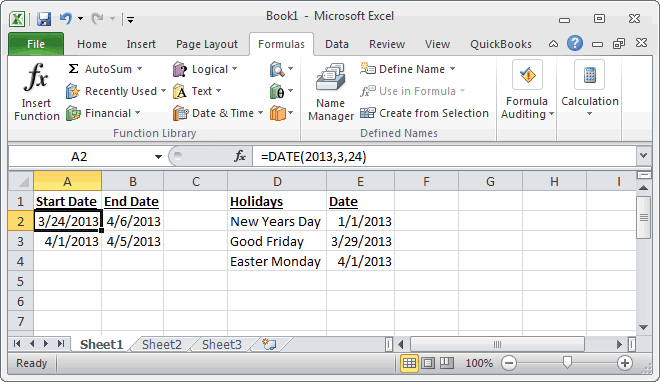Switch to the Page Layout tab
The image size is (660, 382).
[x=207, y=44]
